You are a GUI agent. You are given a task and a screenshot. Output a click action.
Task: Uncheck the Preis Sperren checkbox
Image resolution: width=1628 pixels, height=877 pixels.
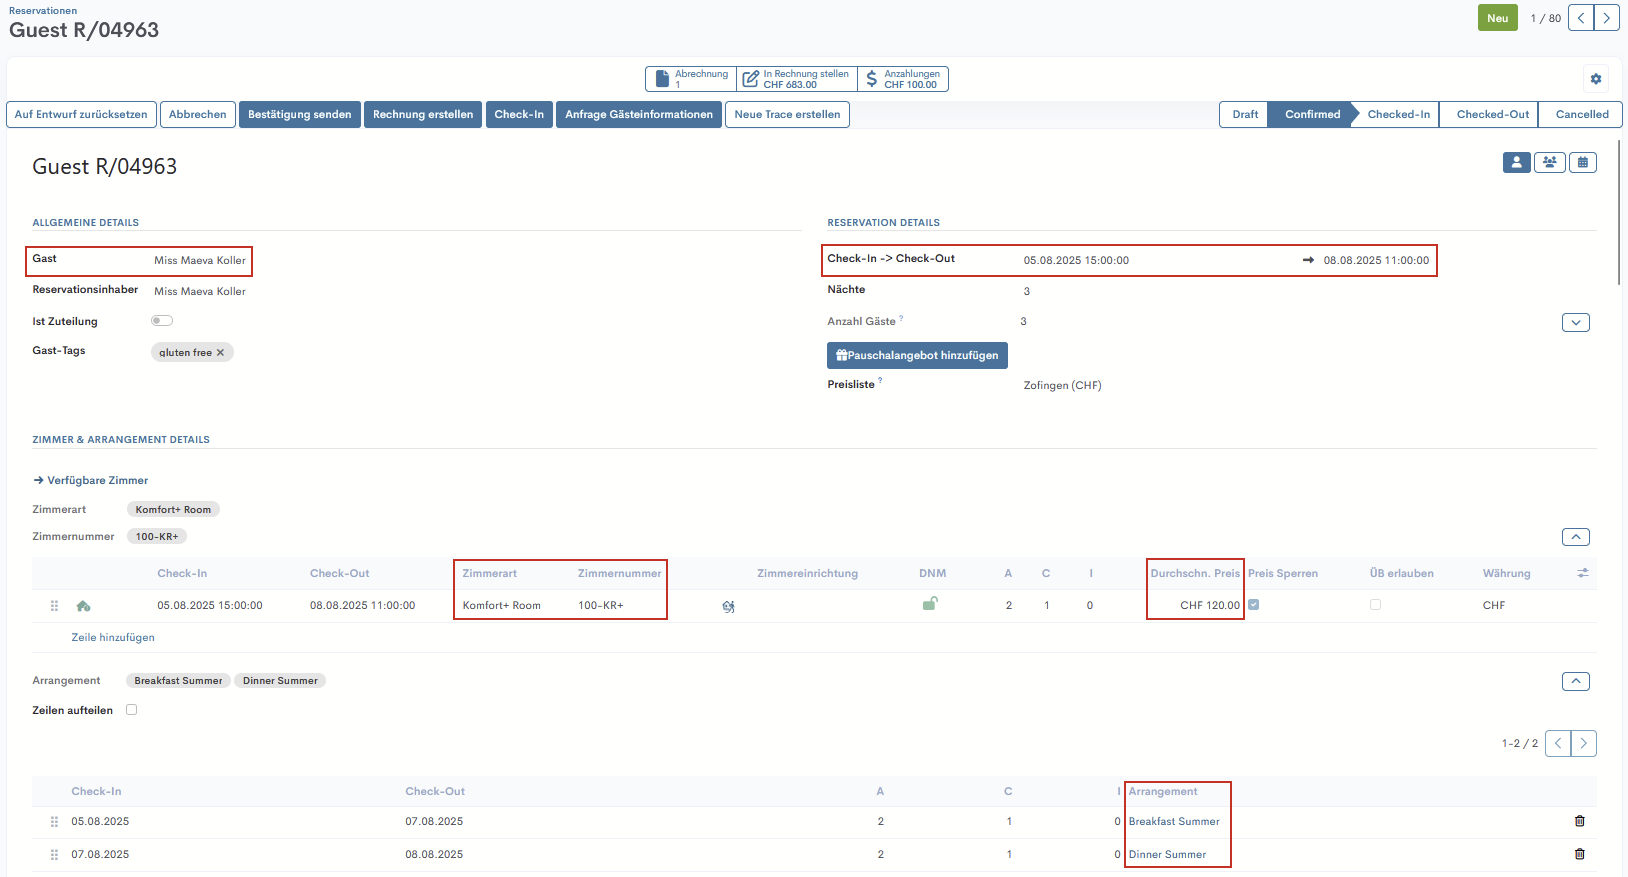pos(1253,605)
